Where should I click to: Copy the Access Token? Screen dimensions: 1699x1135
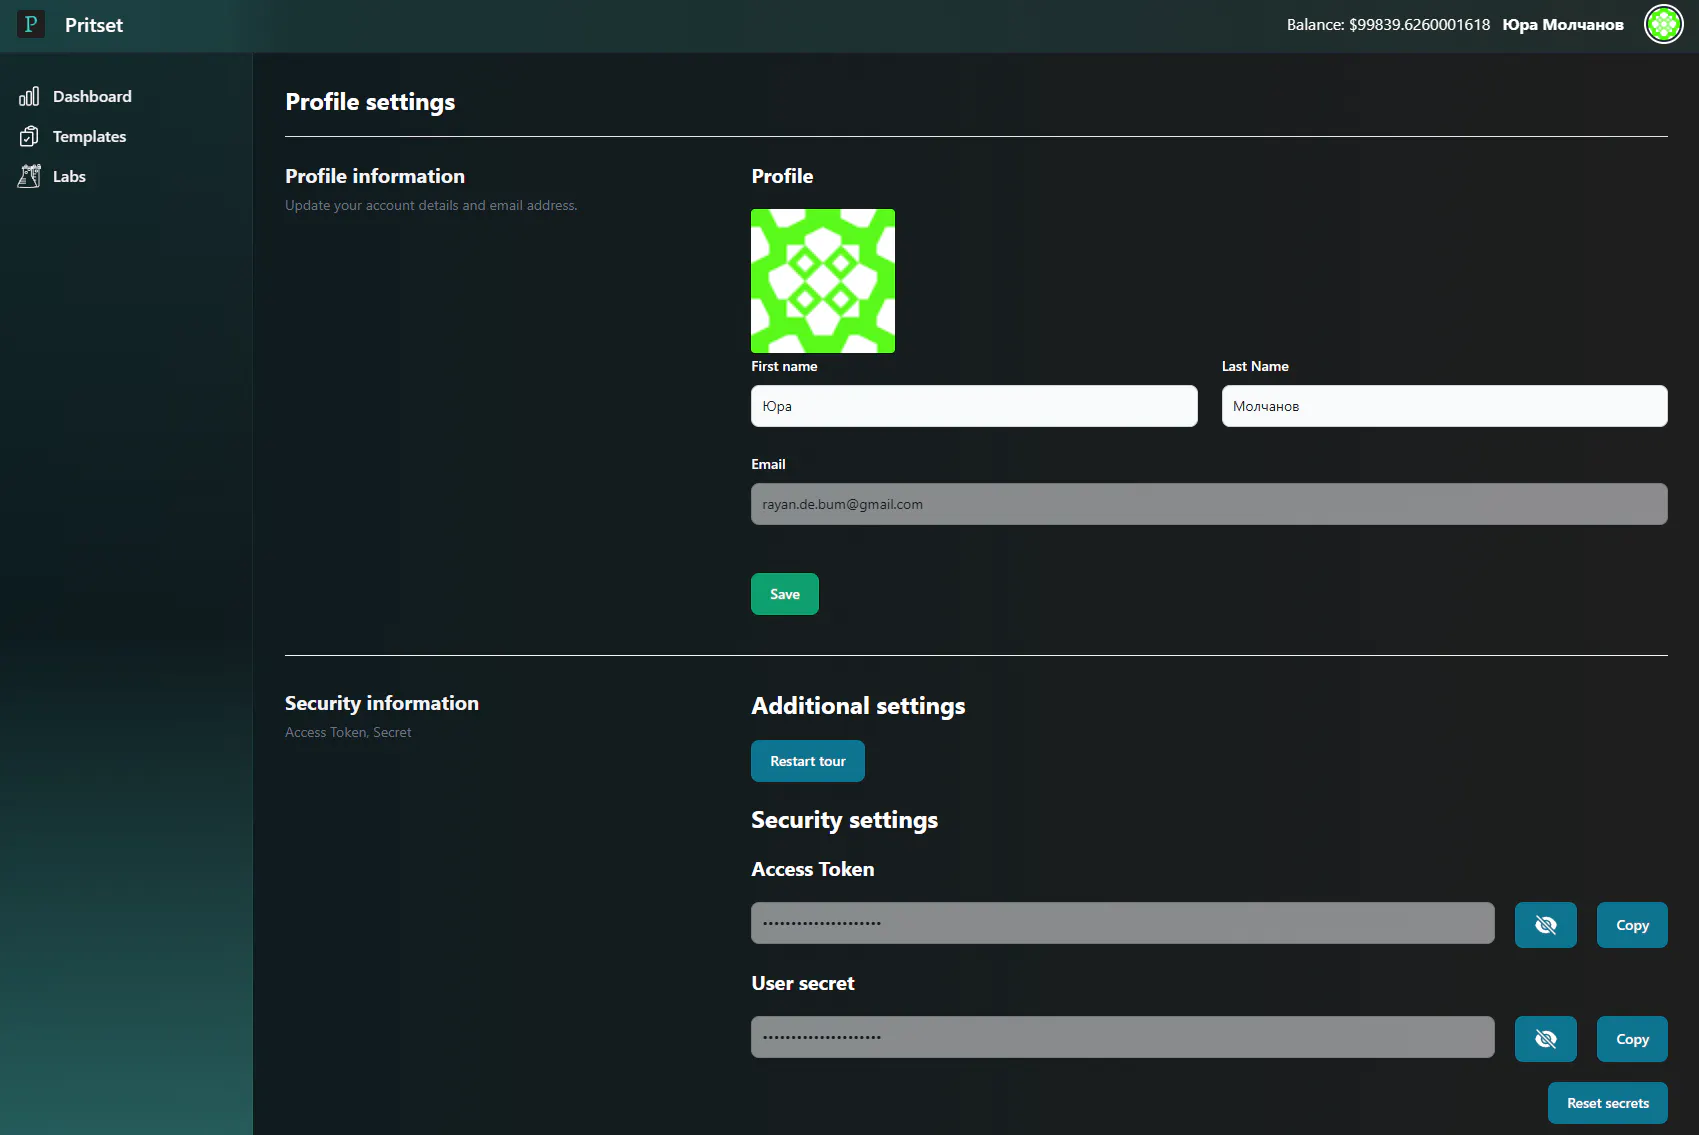coord(1632,925)
